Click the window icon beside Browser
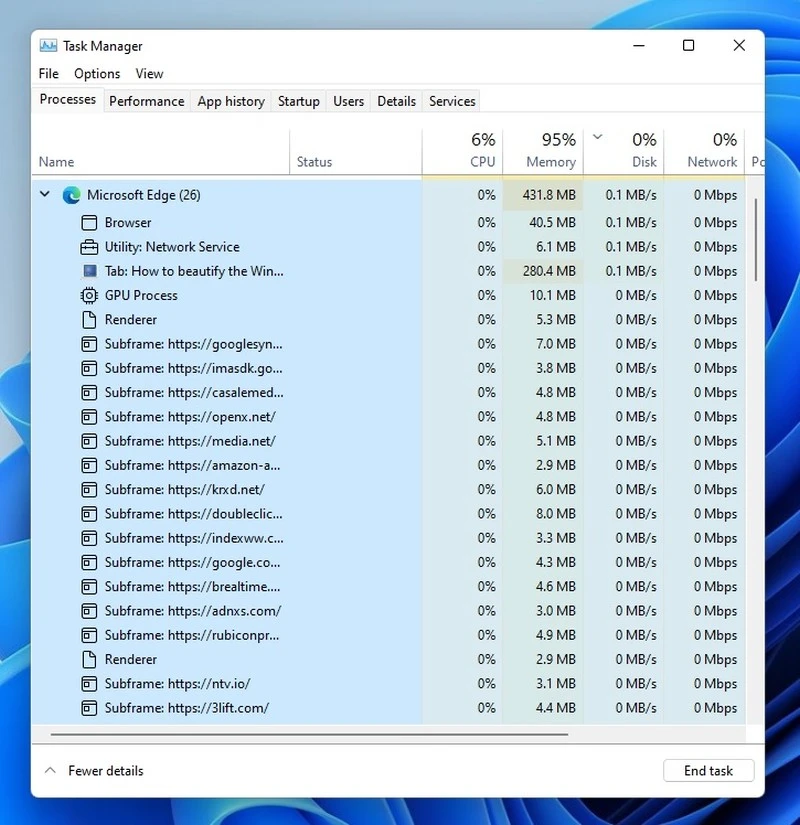800x825 pixels. tap(89, 222)
